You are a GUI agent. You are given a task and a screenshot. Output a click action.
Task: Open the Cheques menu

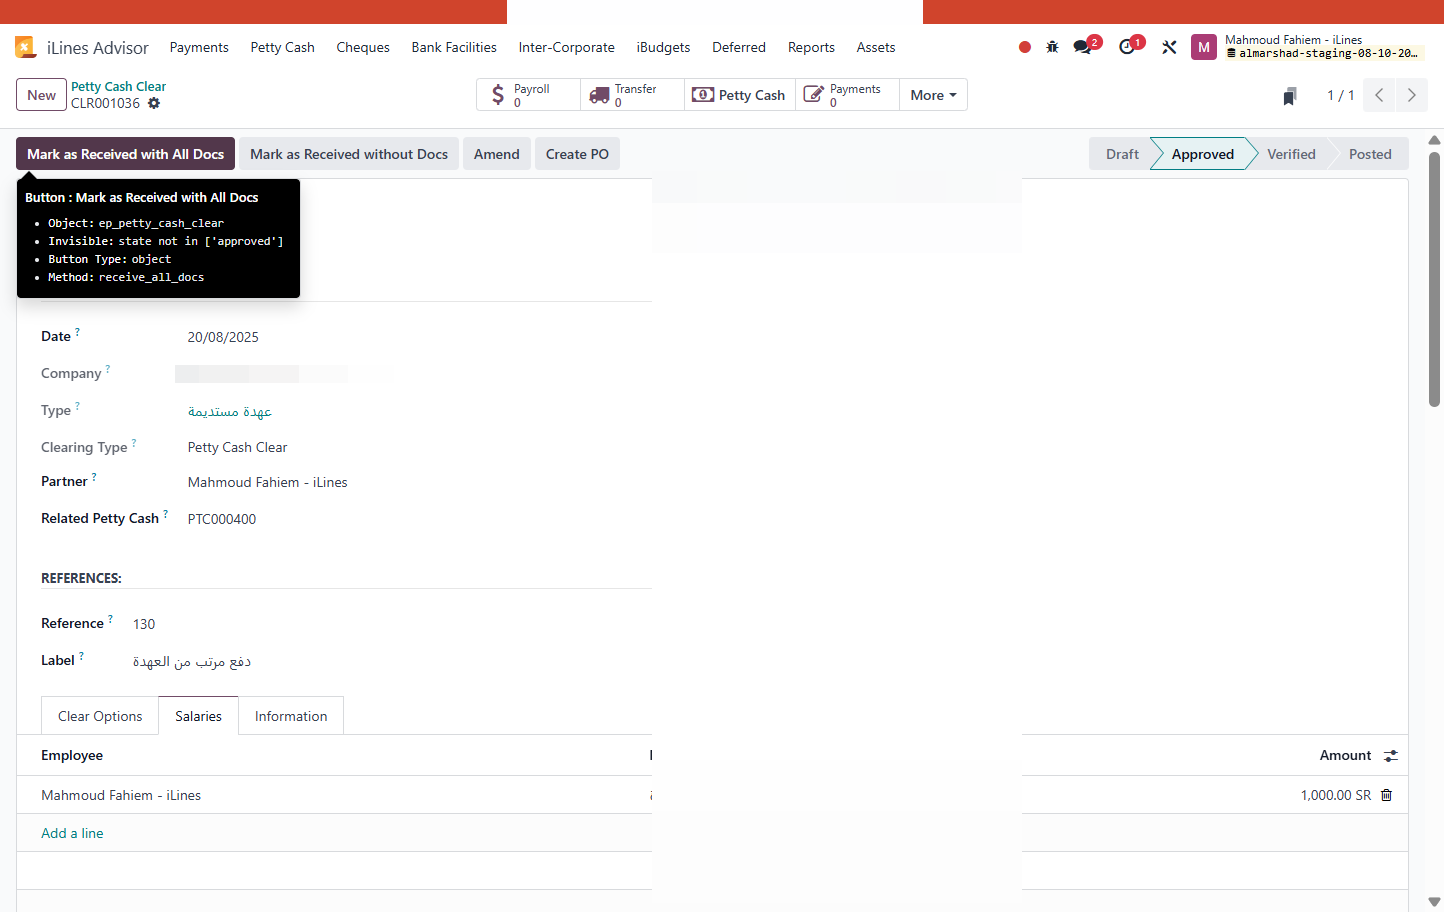click(x=363, y=47)
